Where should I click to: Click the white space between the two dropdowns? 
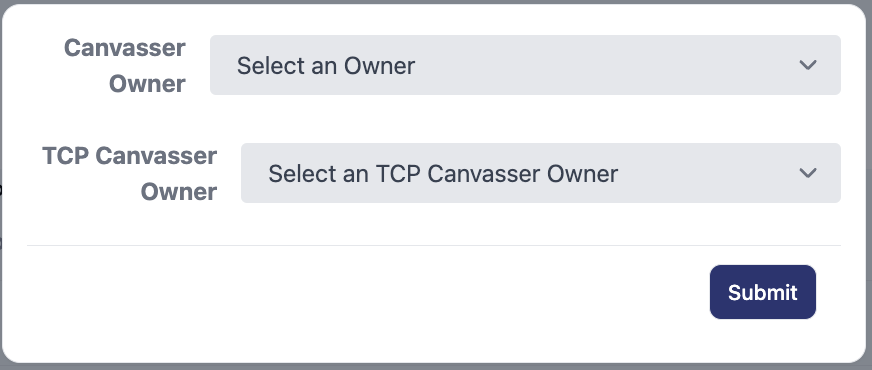[525, 119]
